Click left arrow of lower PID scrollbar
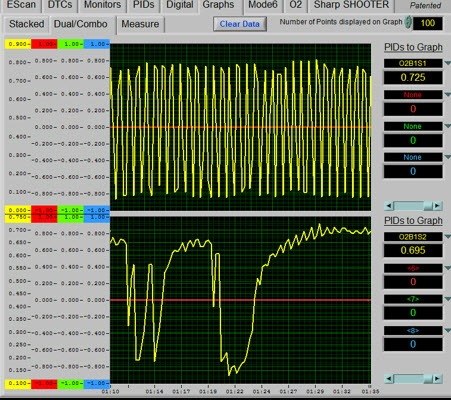This screenshot has height=400, width=451. [389, 379]
